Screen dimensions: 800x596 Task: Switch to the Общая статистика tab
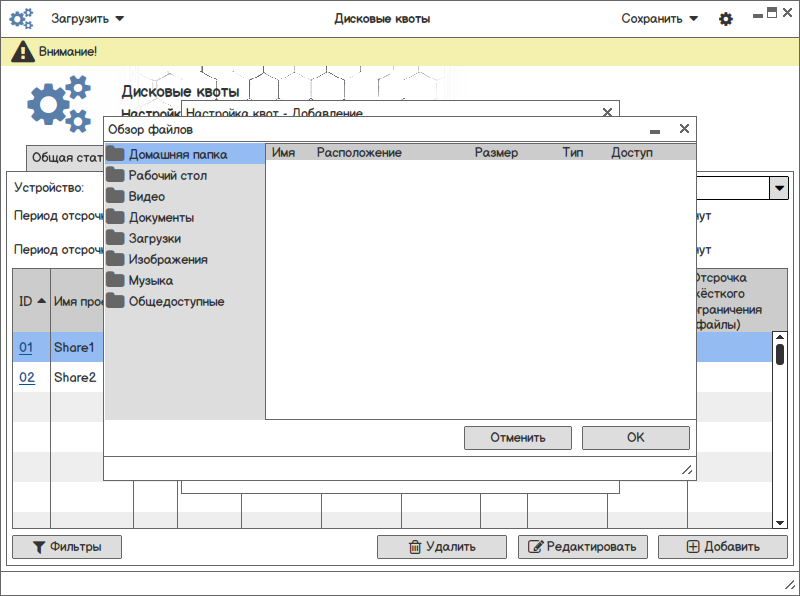[65, 158]
